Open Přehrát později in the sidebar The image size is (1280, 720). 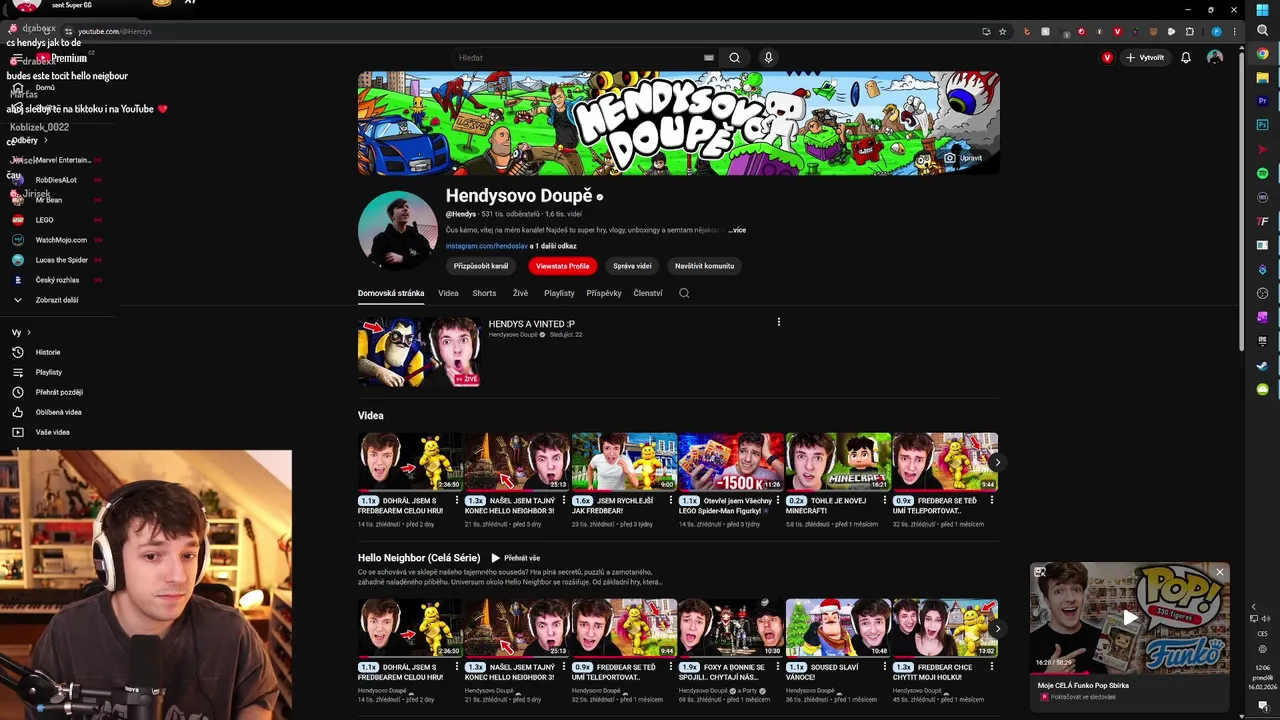click(x=60, y=392)
